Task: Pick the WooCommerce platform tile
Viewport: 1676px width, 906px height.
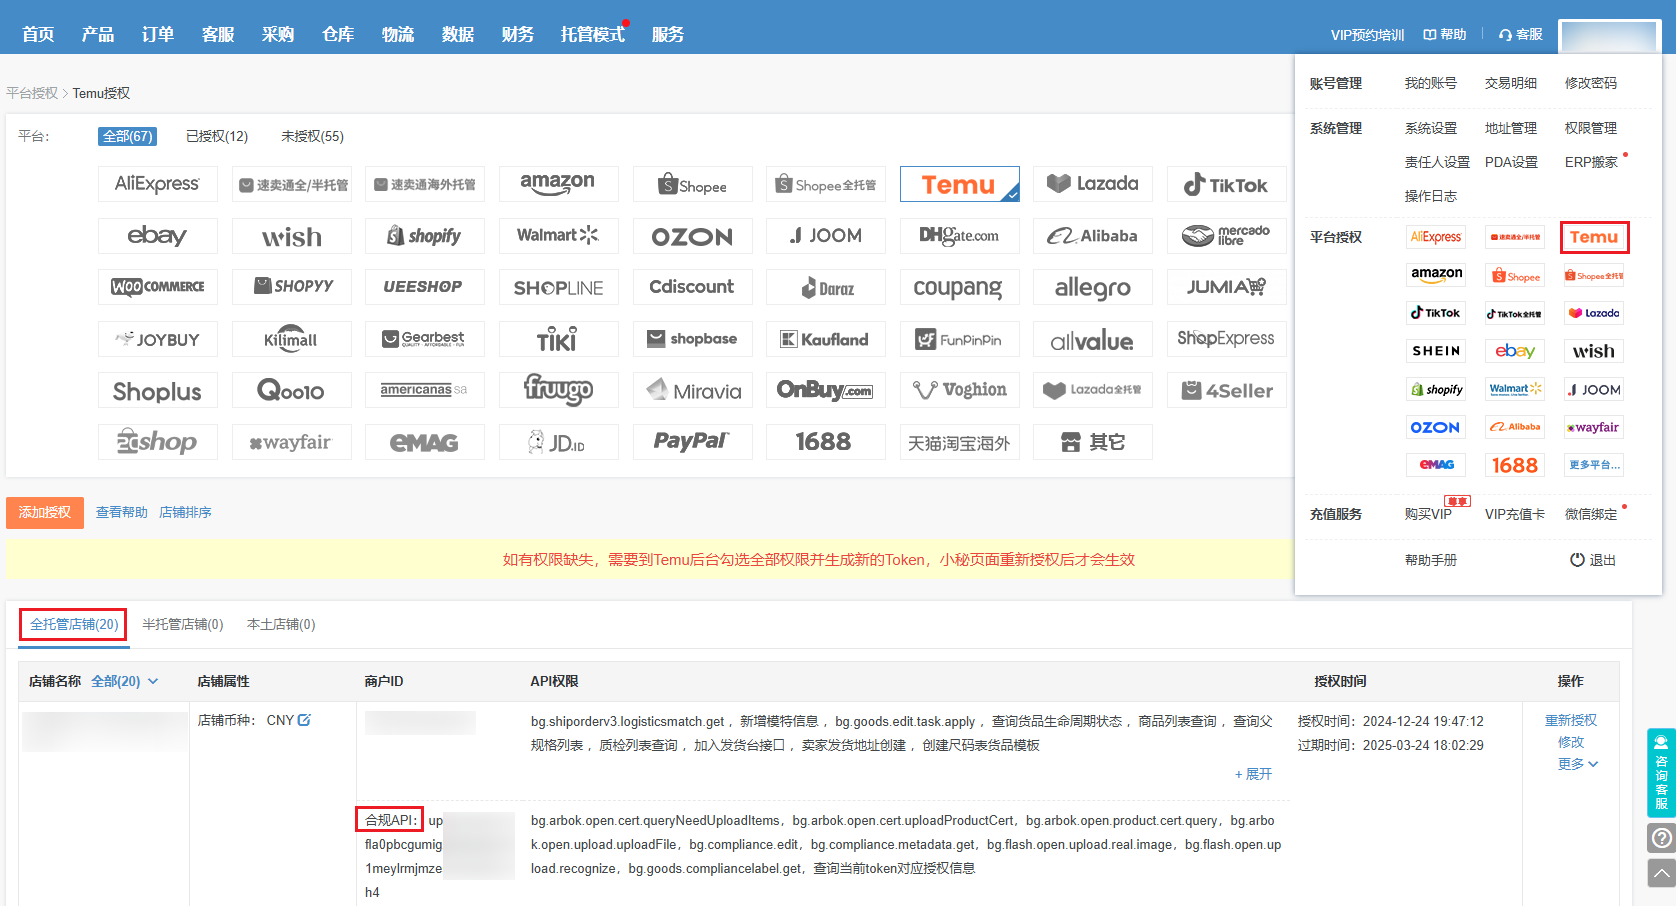Action: [158, 287]
